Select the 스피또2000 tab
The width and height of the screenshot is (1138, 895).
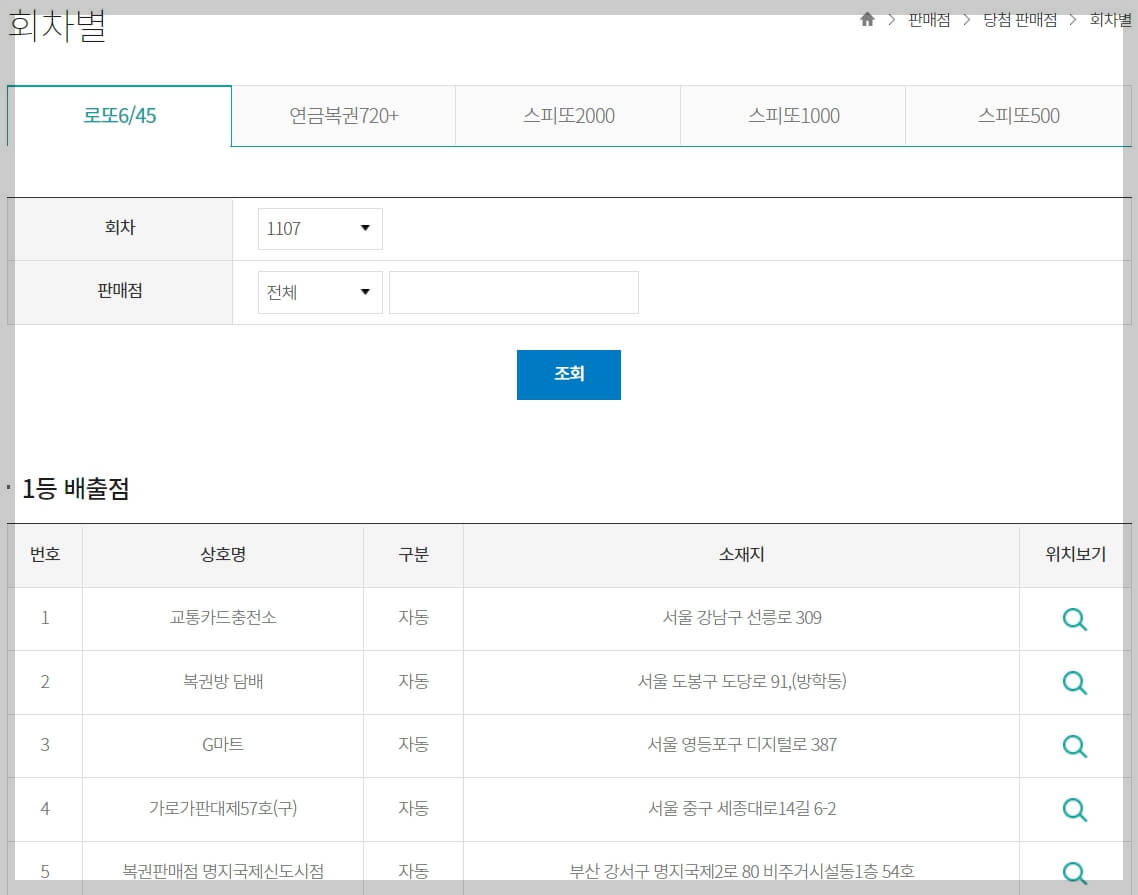pos(567,116)
